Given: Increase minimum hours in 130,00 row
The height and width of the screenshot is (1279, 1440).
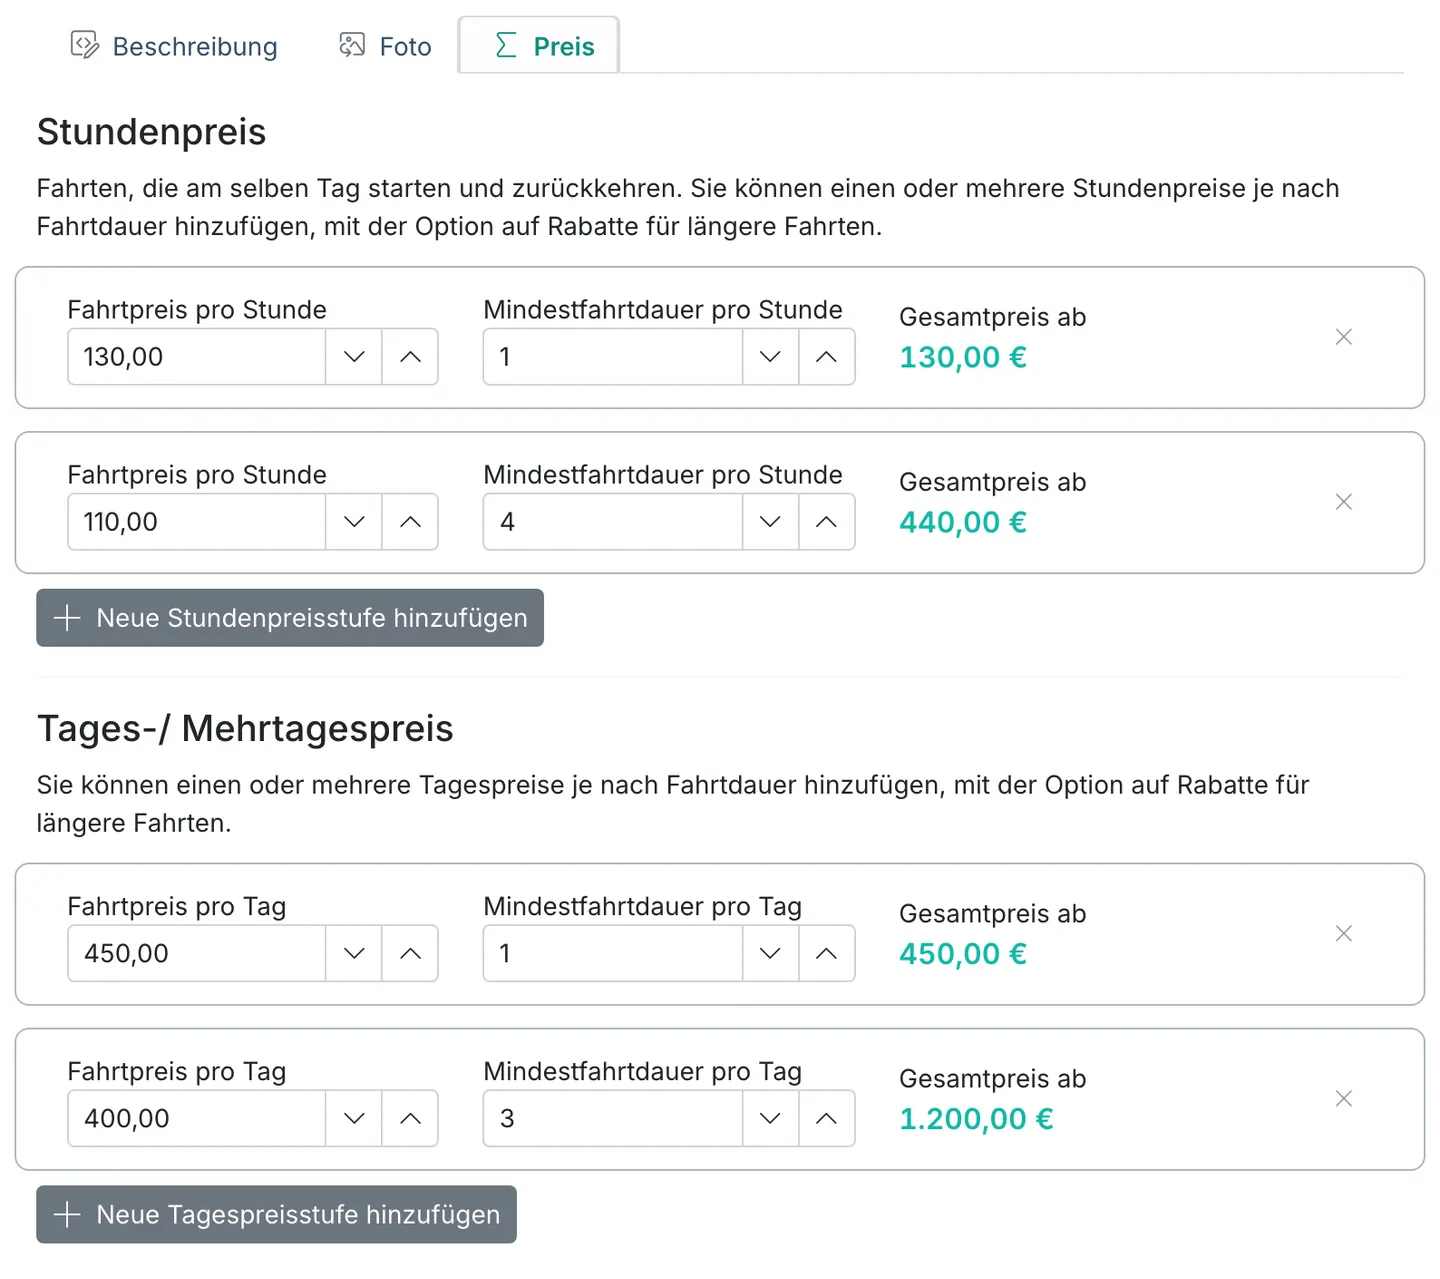Looking at the screenshot, I should pos(826,357).
